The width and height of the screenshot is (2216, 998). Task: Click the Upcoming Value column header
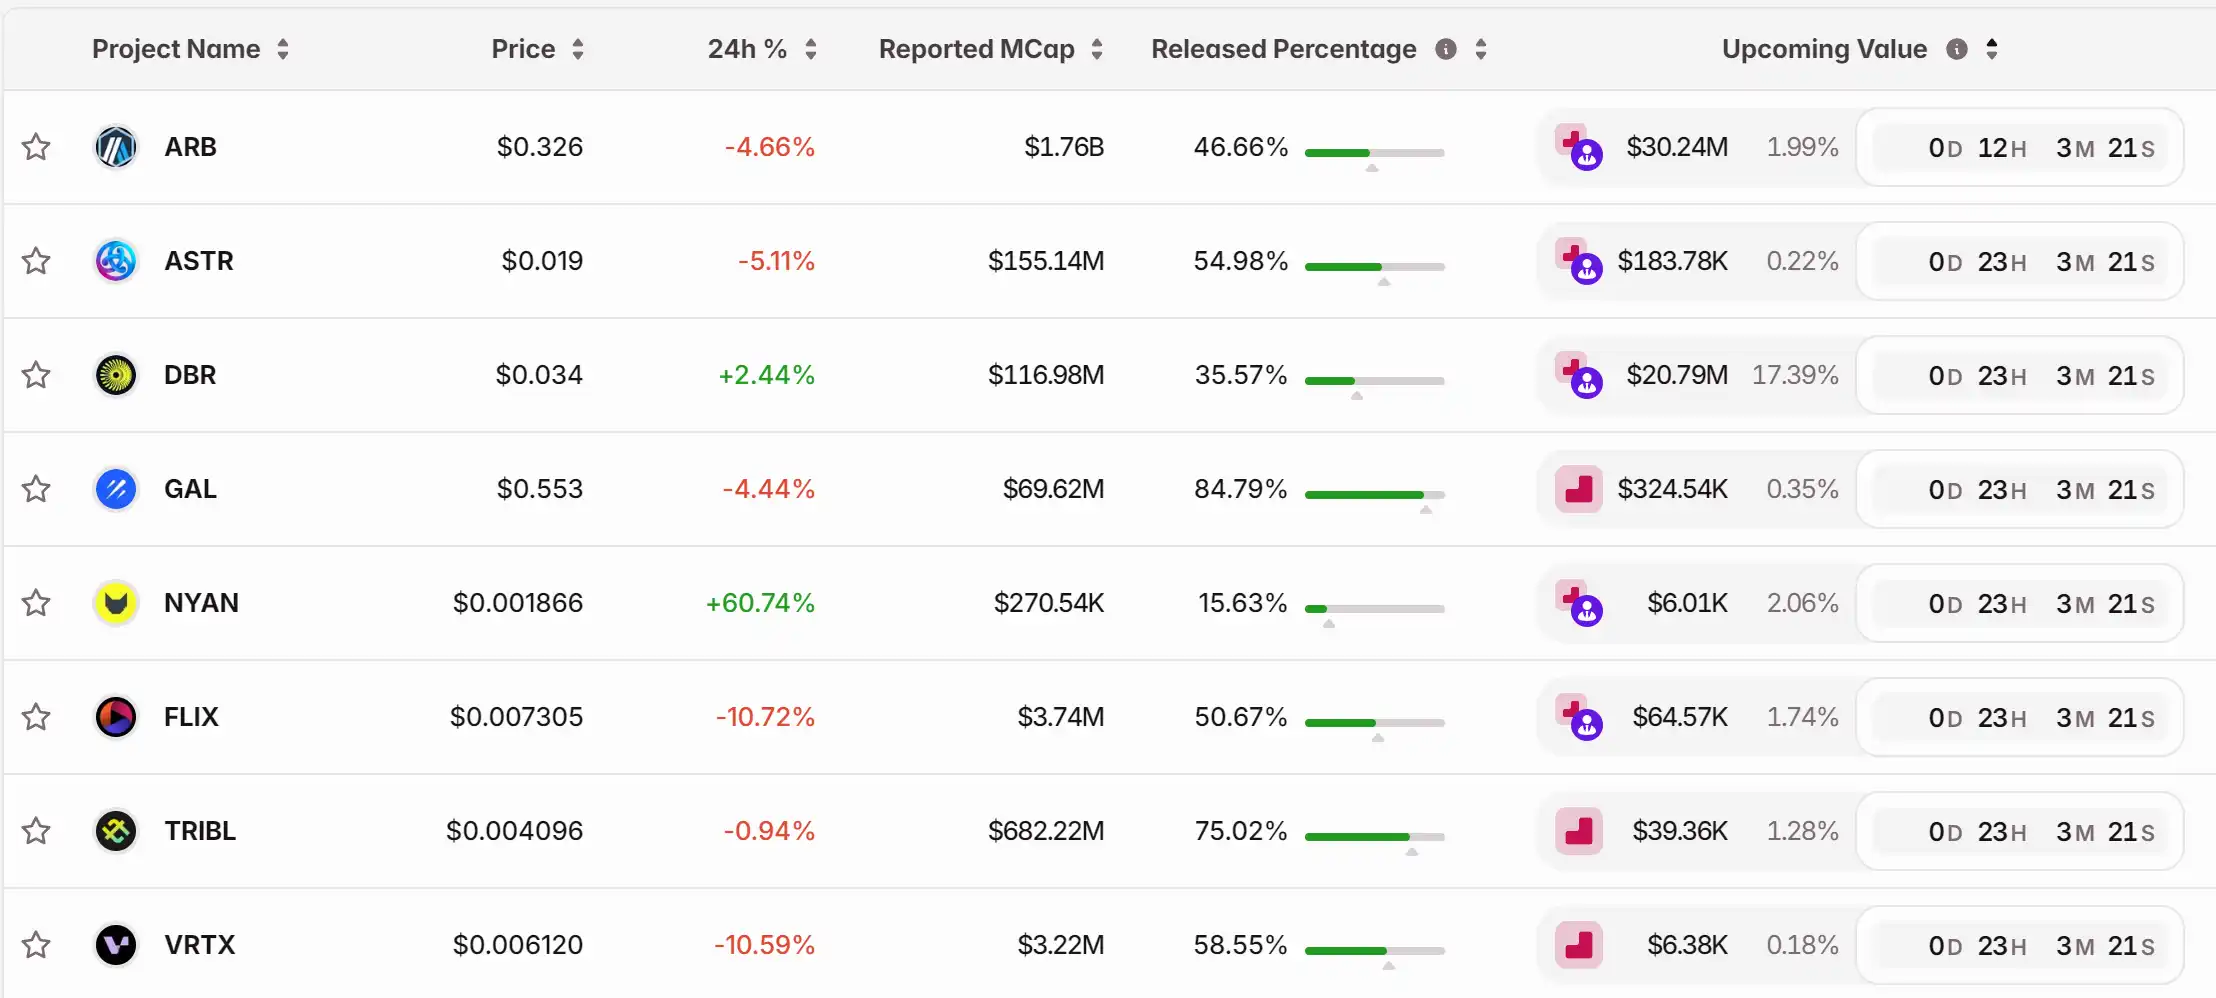click(1824, 49)
